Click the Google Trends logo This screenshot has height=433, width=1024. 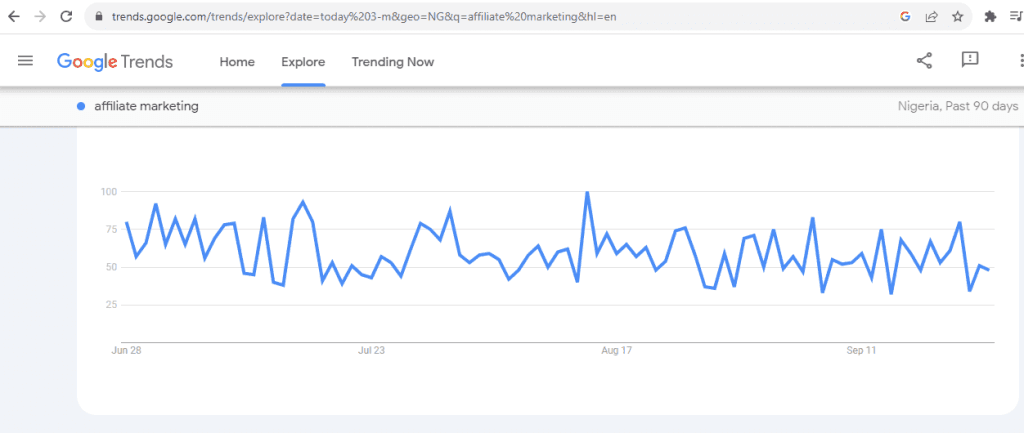pyautogui.click(x=115, y=61)
